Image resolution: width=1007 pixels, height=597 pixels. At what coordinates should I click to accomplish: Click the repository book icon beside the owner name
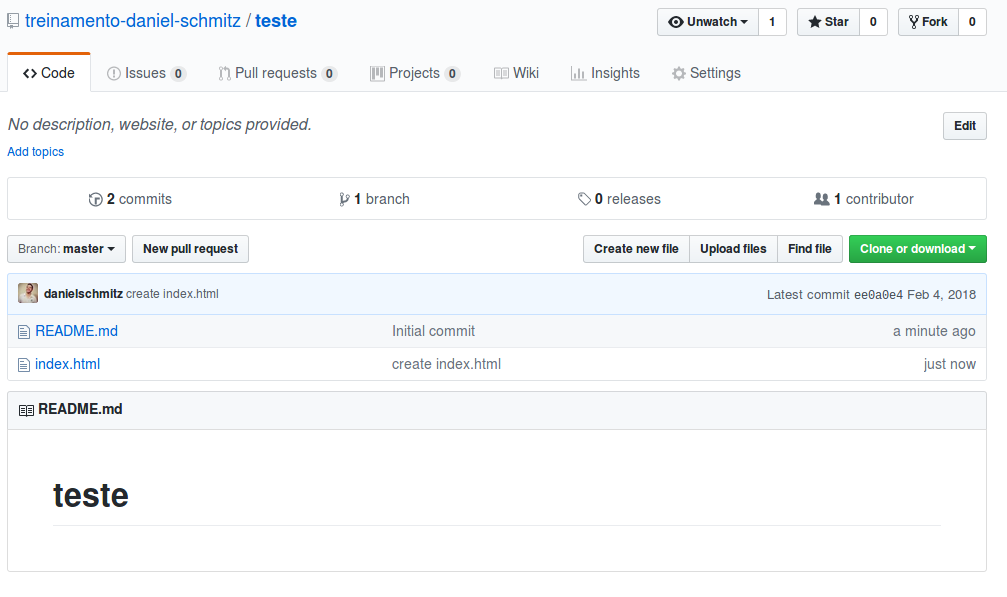click(13, 21)
